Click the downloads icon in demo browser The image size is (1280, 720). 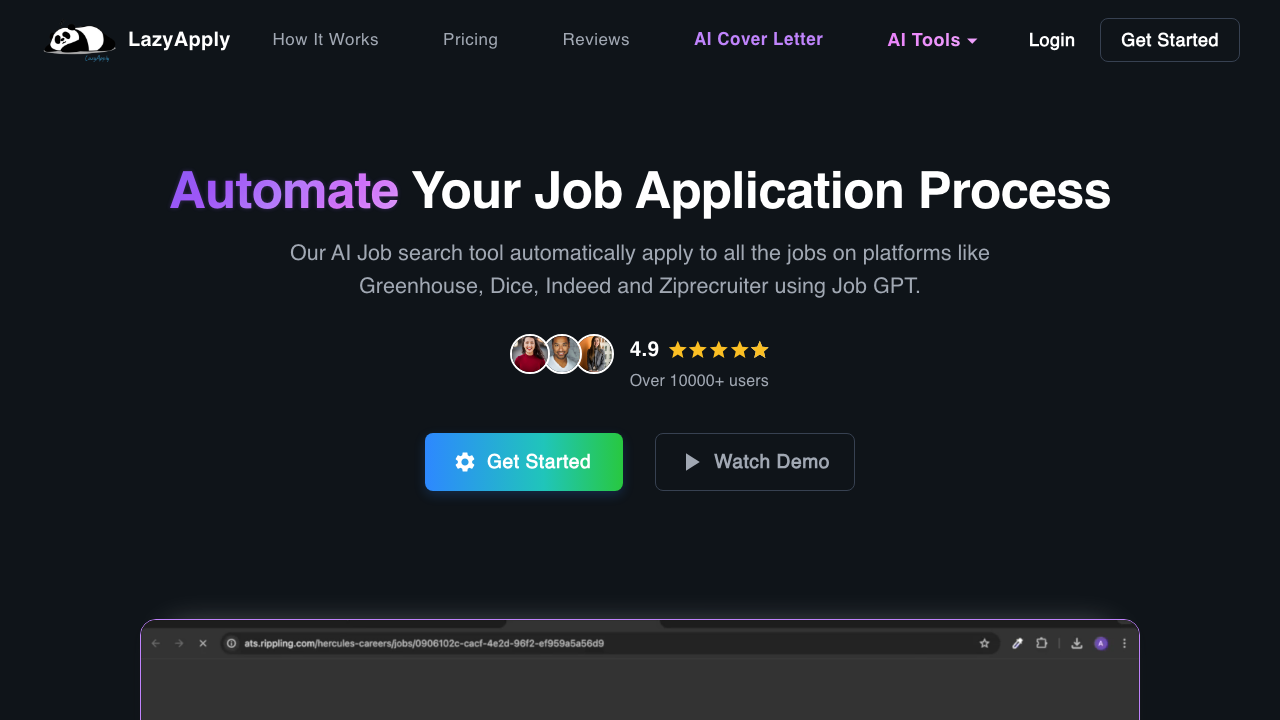[1077, 643]
